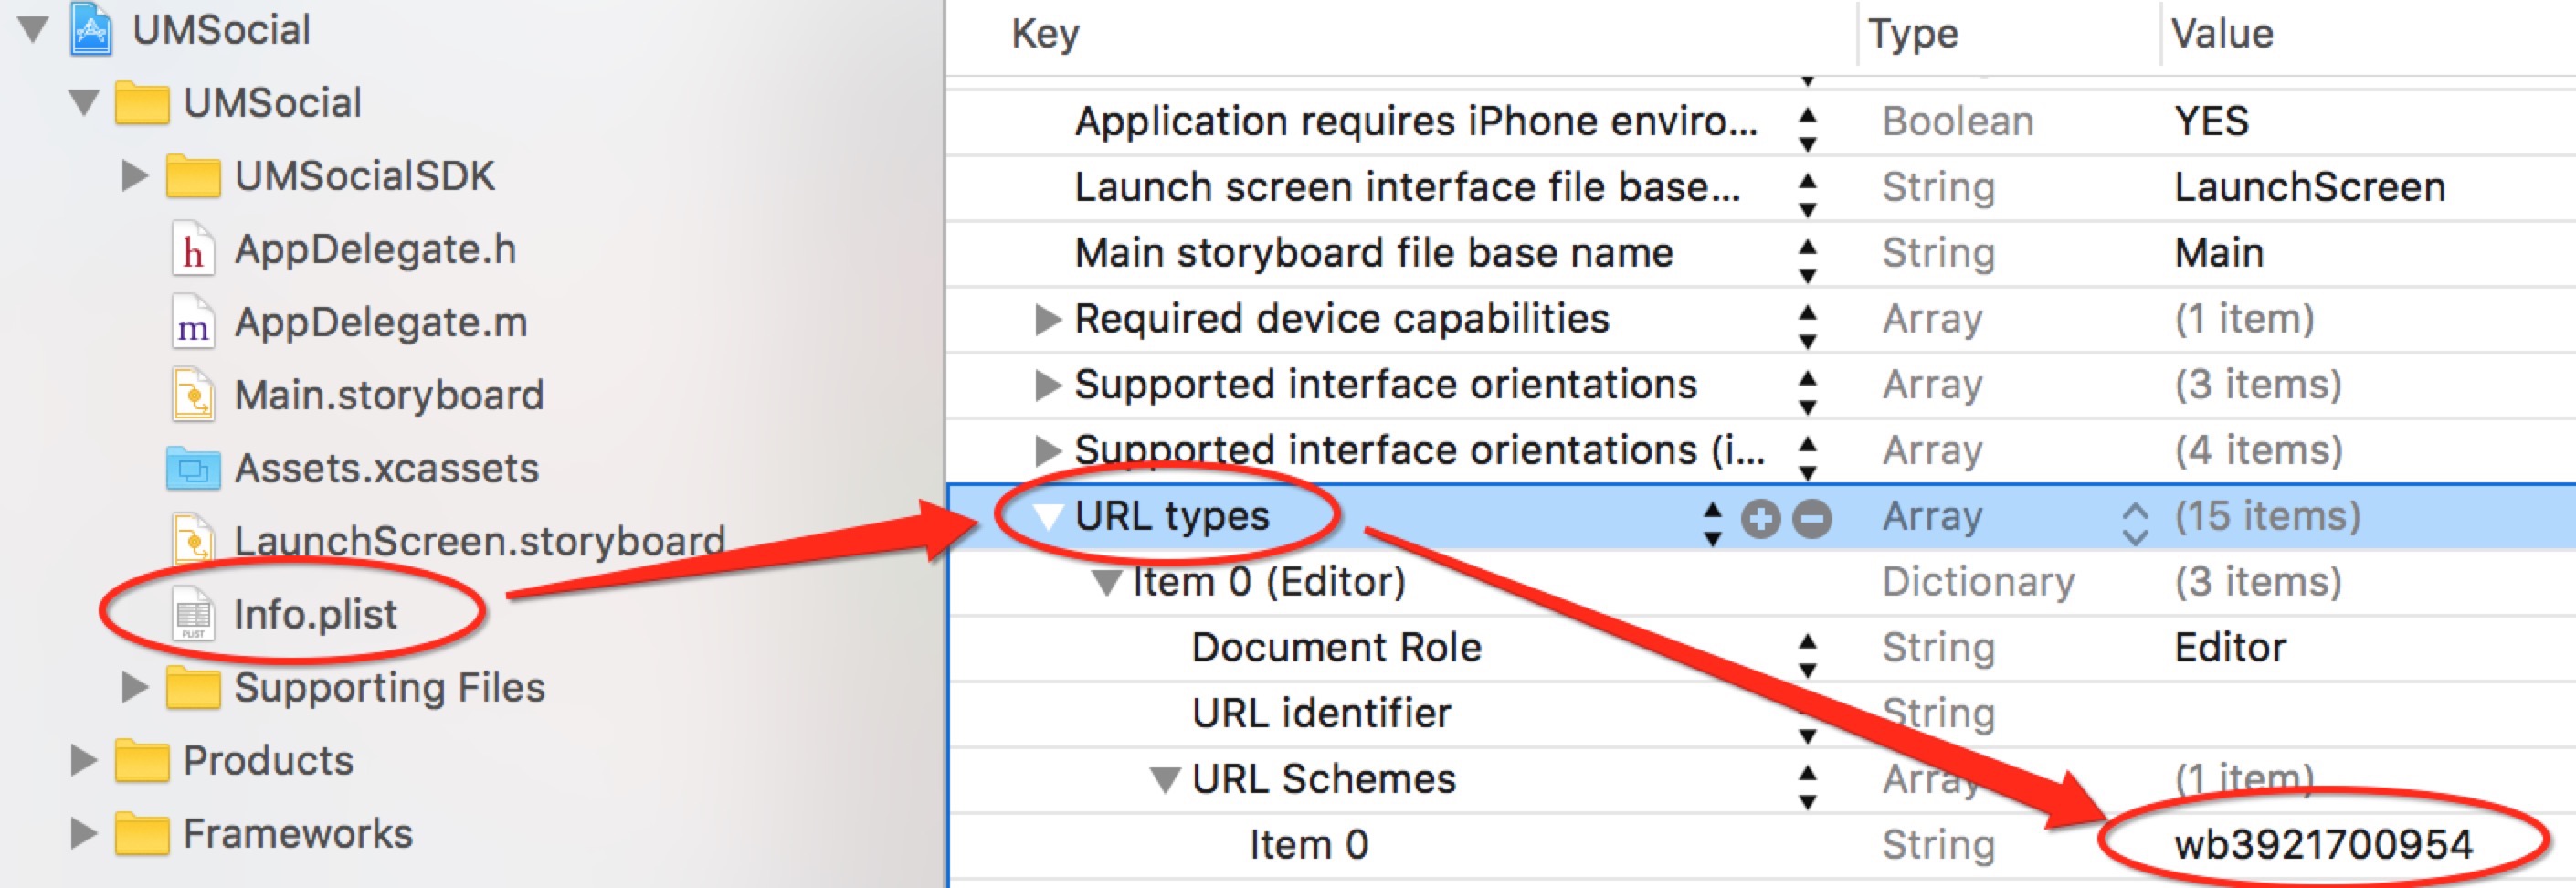
Task: Click the UMSocial Xcode project icon
Action: point(91,30)
